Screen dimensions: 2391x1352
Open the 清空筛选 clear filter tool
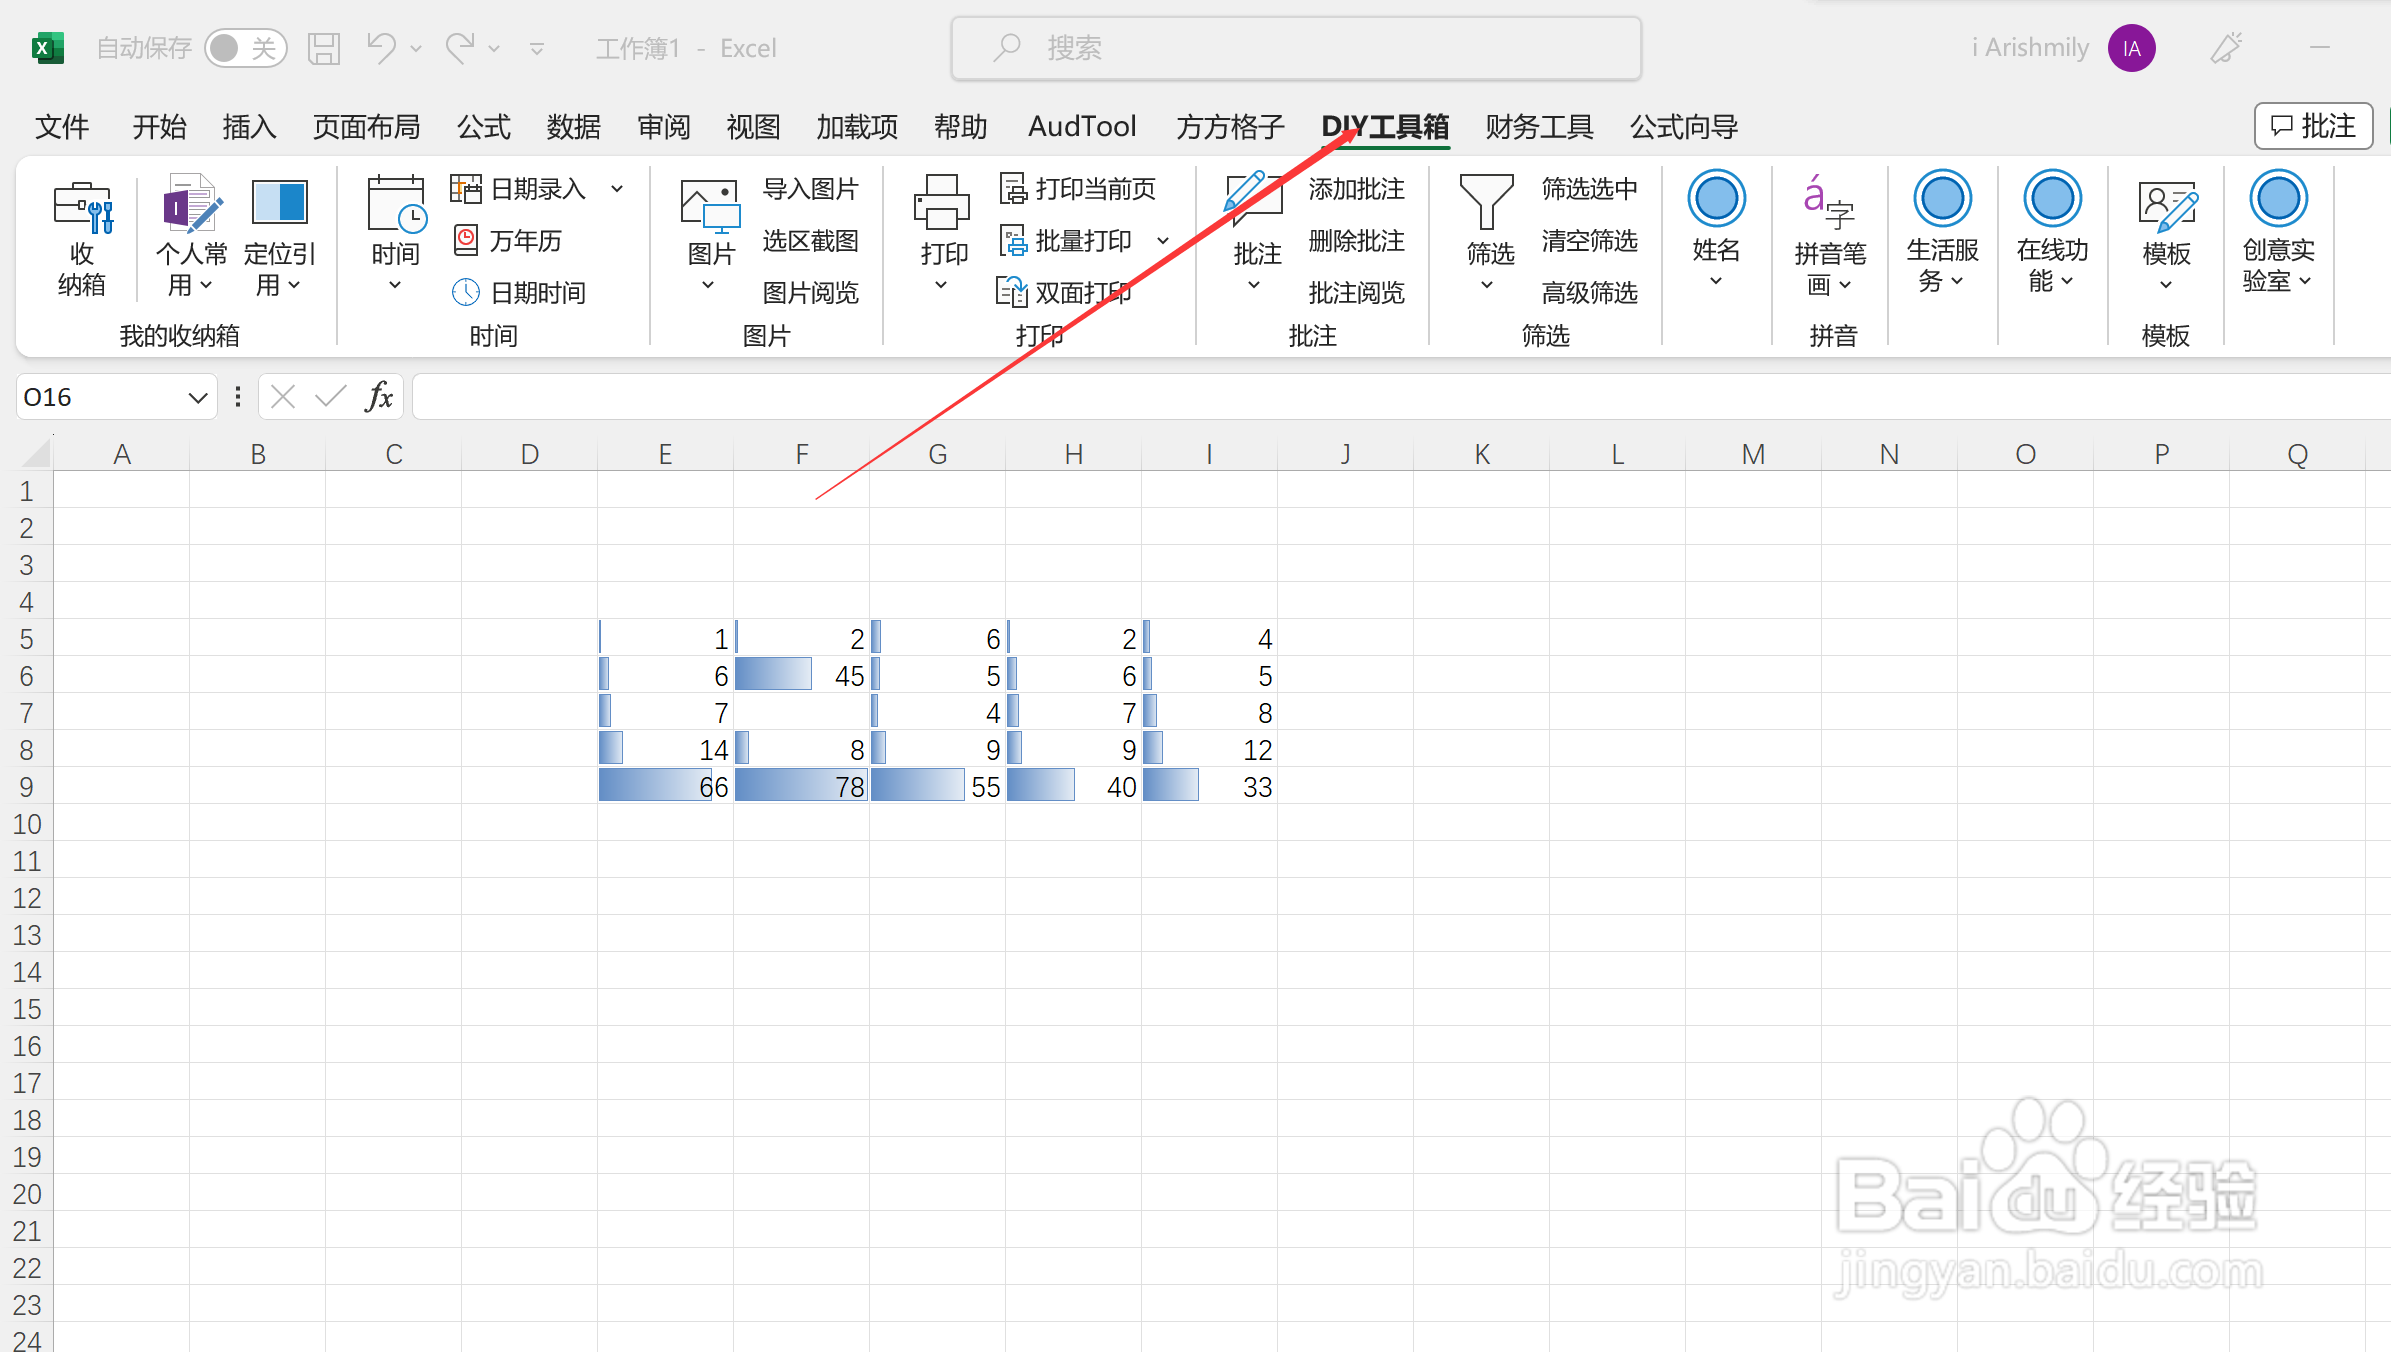1590,240
